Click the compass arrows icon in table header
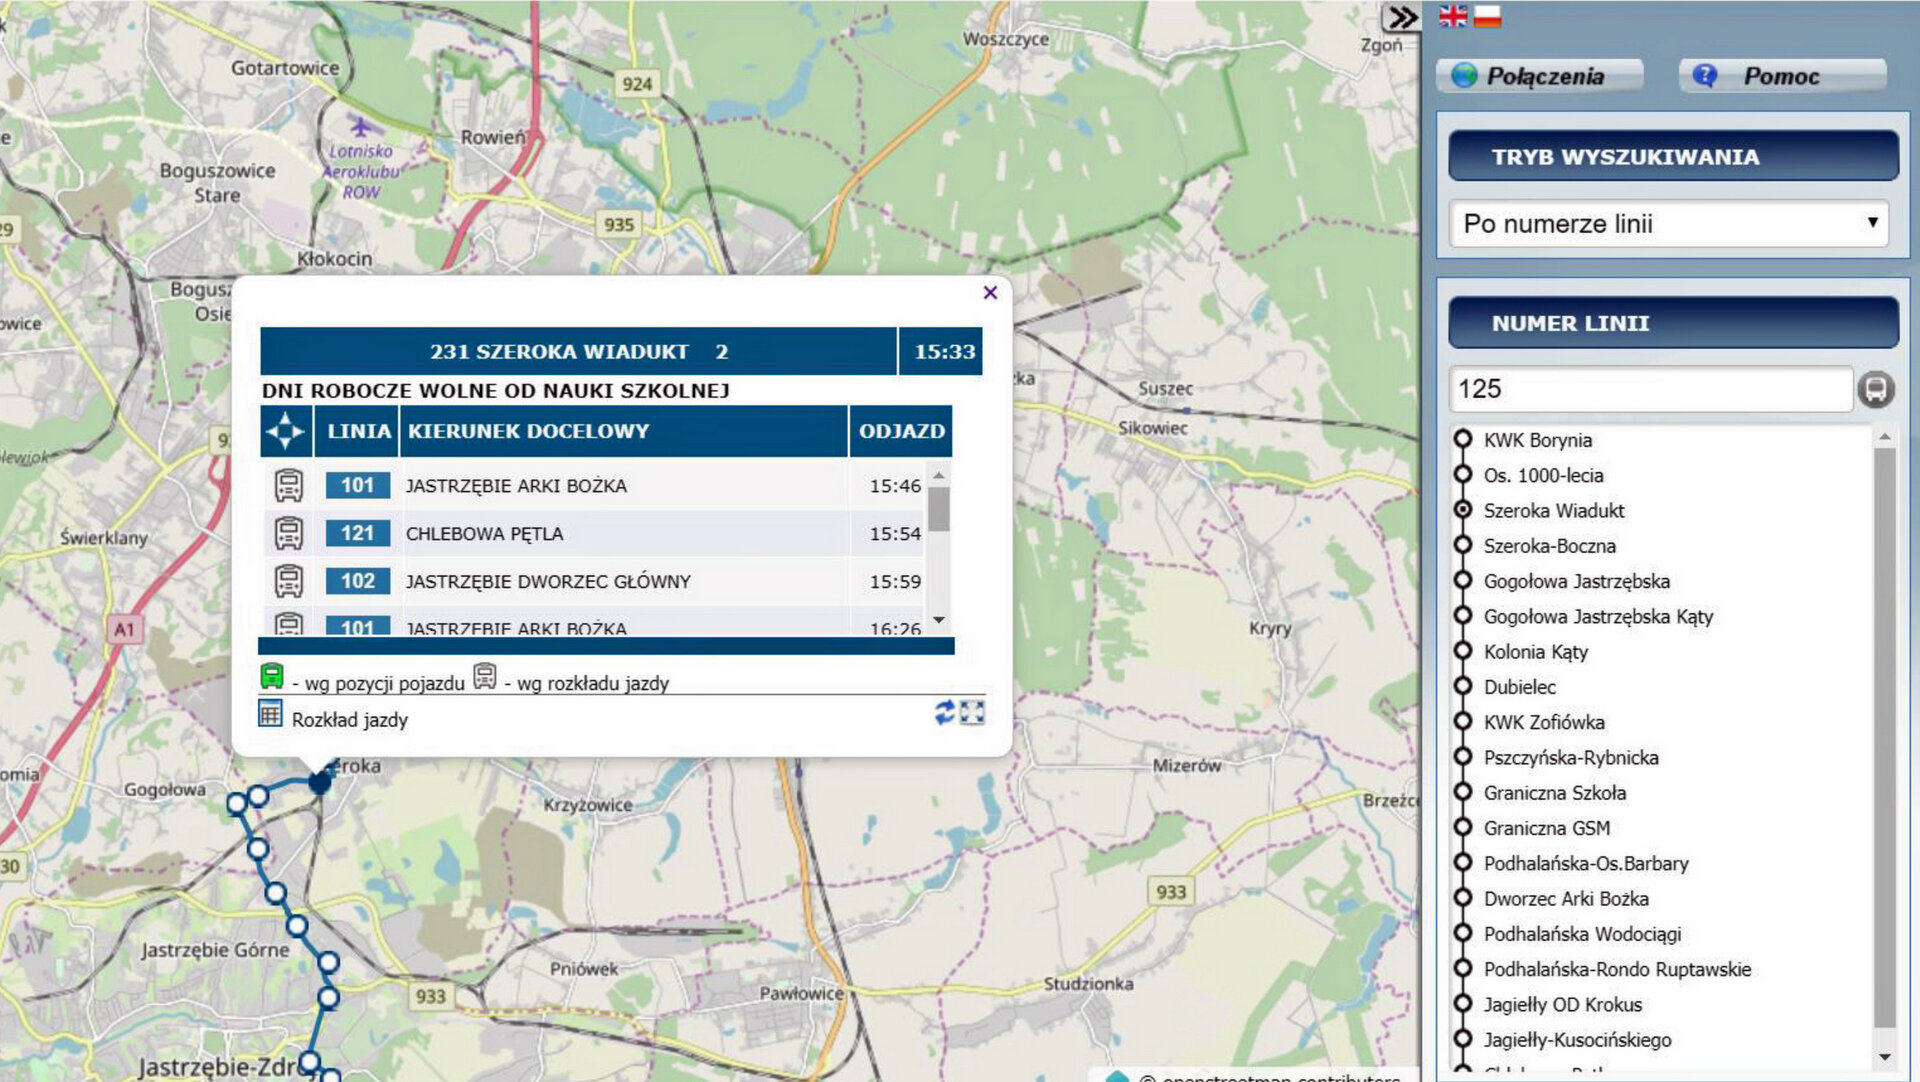Viewport: 1920px width, 1082px height. [x=286, y=431]
